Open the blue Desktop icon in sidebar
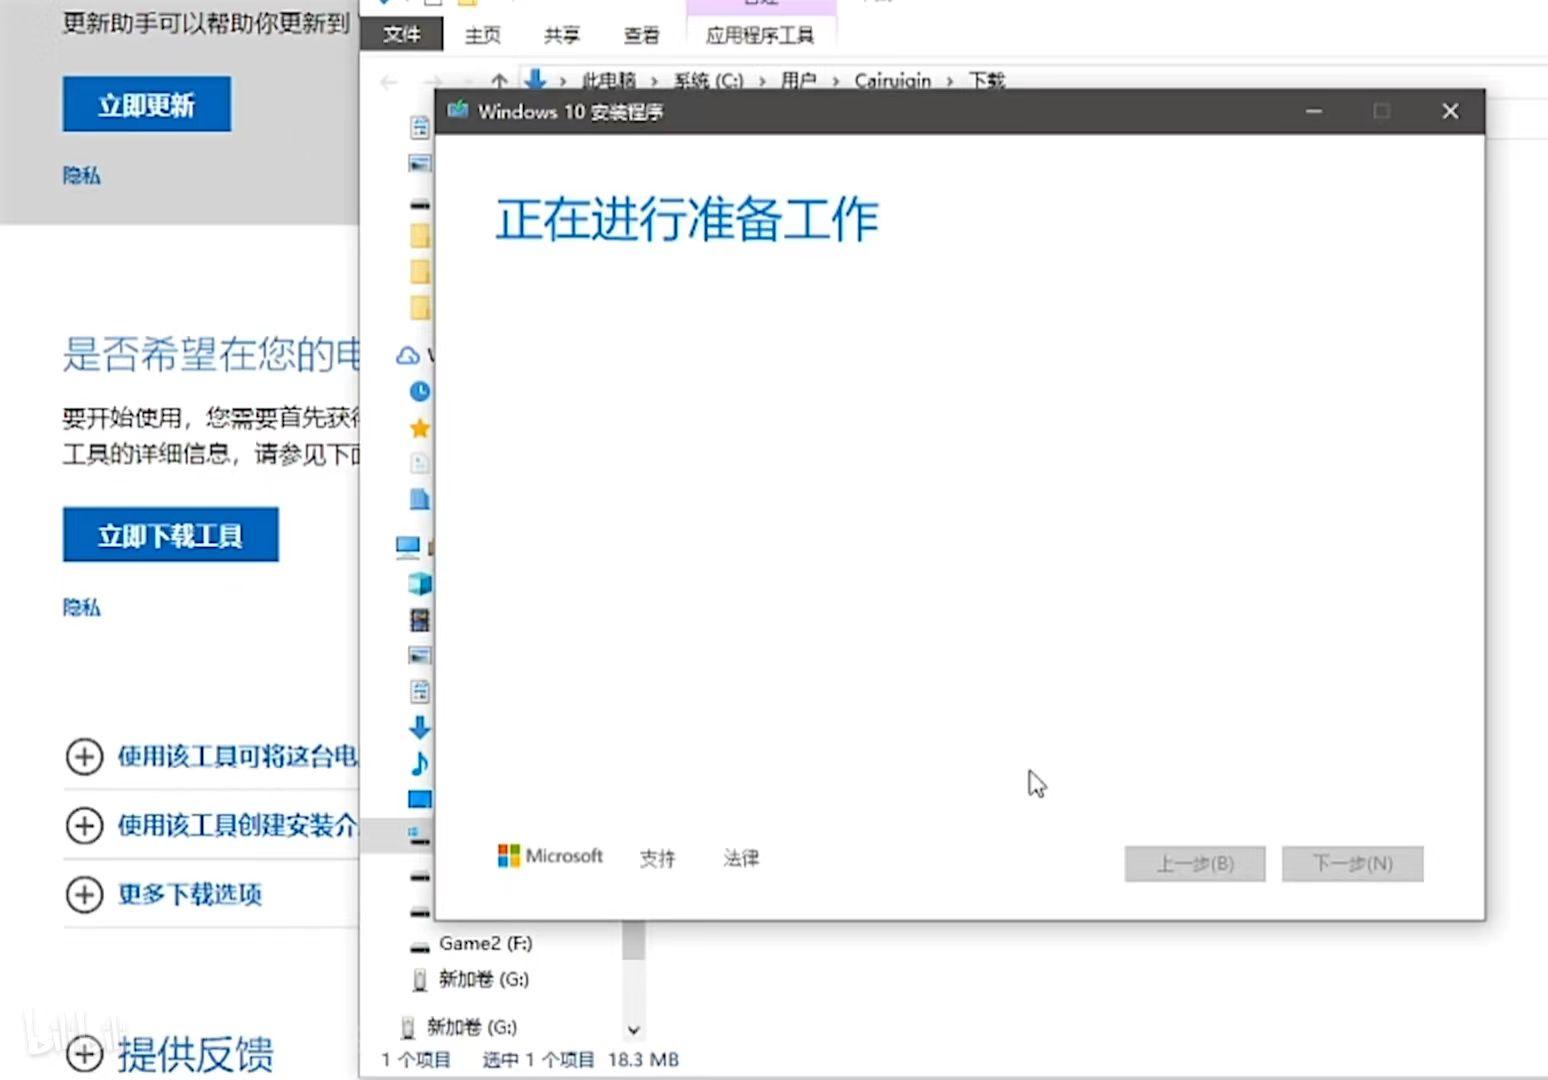The image size is (1548, 1080). pos(420,799)
